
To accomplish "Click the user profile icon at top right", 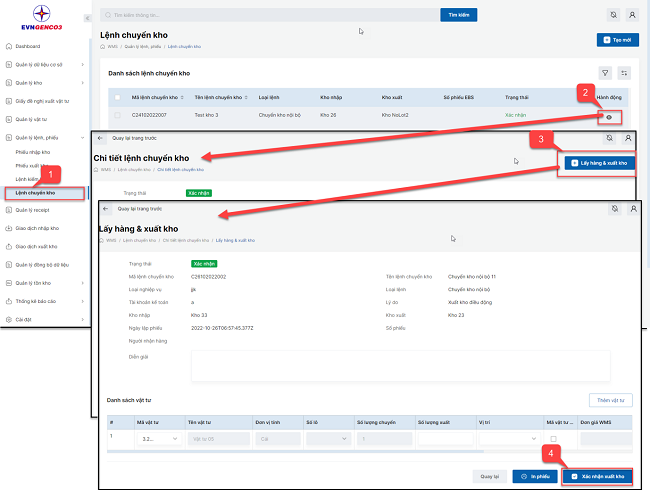I will [x=631, y=15].
